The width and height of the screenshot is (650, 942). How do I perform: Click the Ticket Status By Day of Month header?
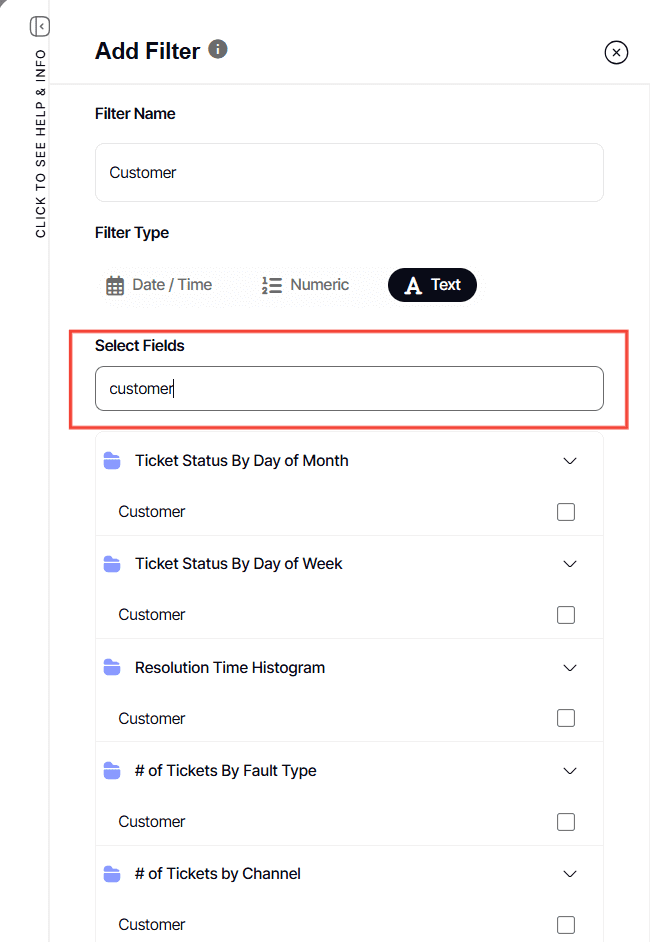pyautogui.click(x=242, y=460)
